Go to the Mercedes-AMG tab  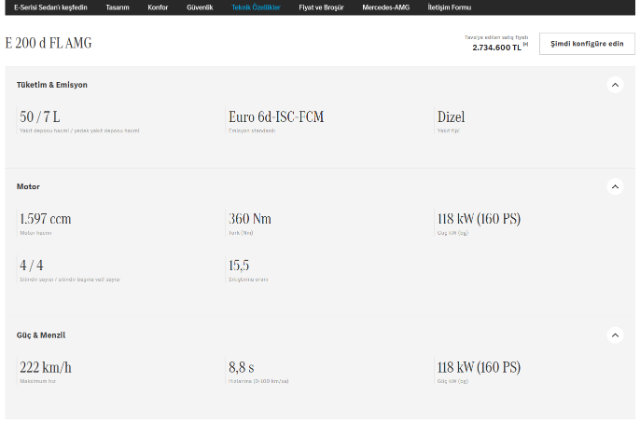pyautogui.click(x=386, y=7)
